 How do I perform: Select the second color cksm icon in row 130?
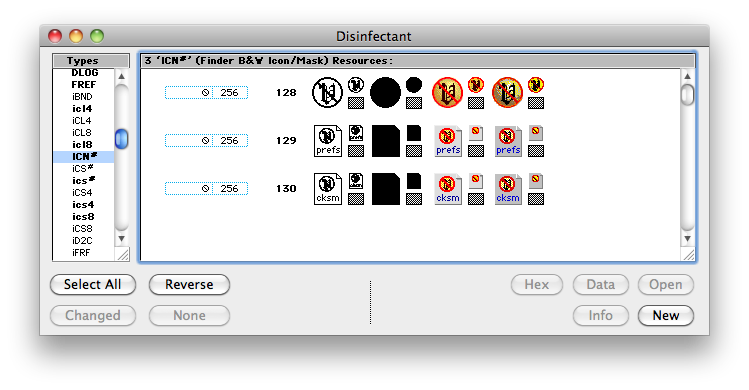[x=508, y=189]
